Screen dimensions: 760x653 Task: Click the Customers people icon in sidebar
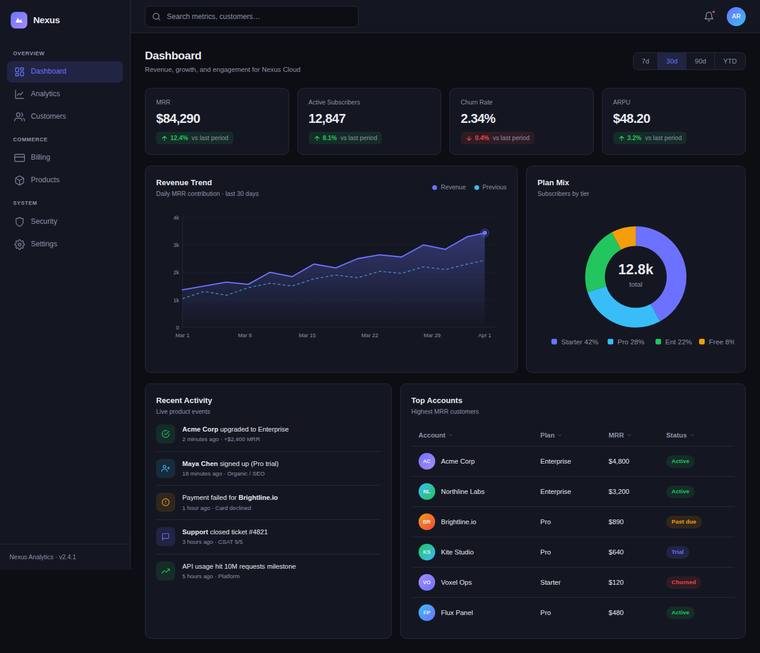click(19, 117)
